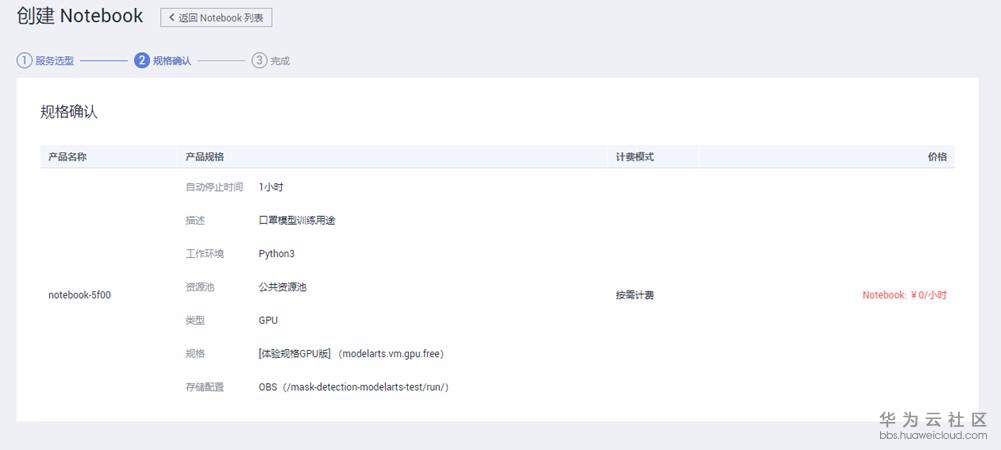This screenshot has height=450, width=1001.
Task: Click the 价格 column header
Action: (937, 157)
